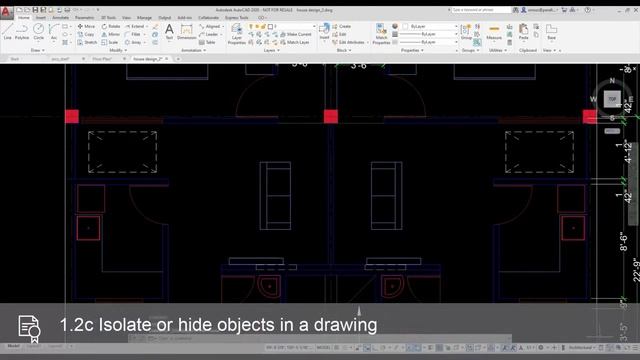Switch to the house design_2 drawing tab
The image size is (640, 360).
[x=148, y=59]
